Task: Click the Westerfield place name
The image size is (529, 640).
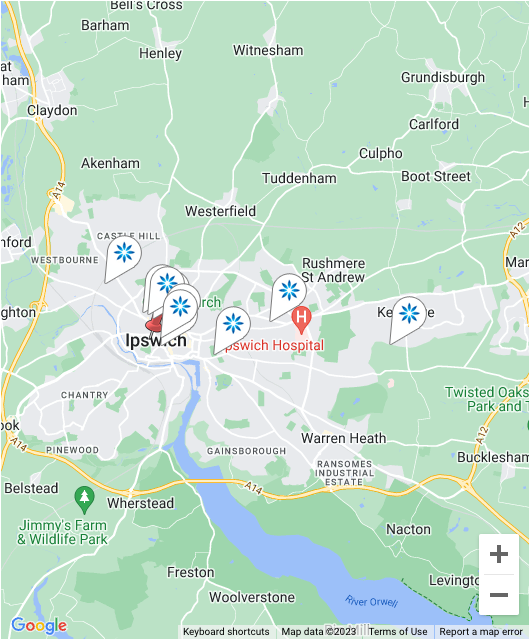Action: 220,211
